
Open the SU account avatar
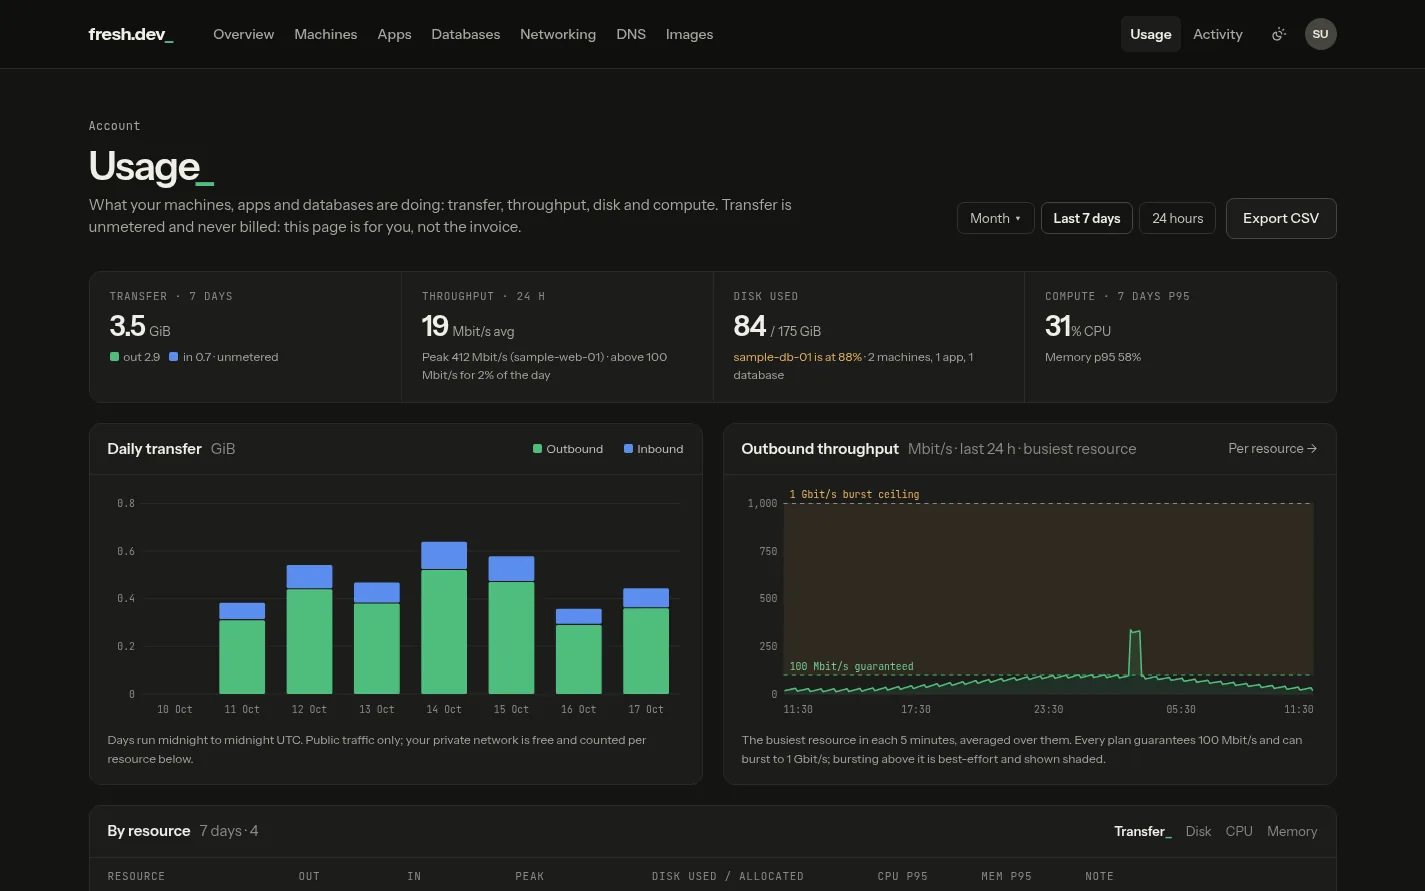point(1320,34)
